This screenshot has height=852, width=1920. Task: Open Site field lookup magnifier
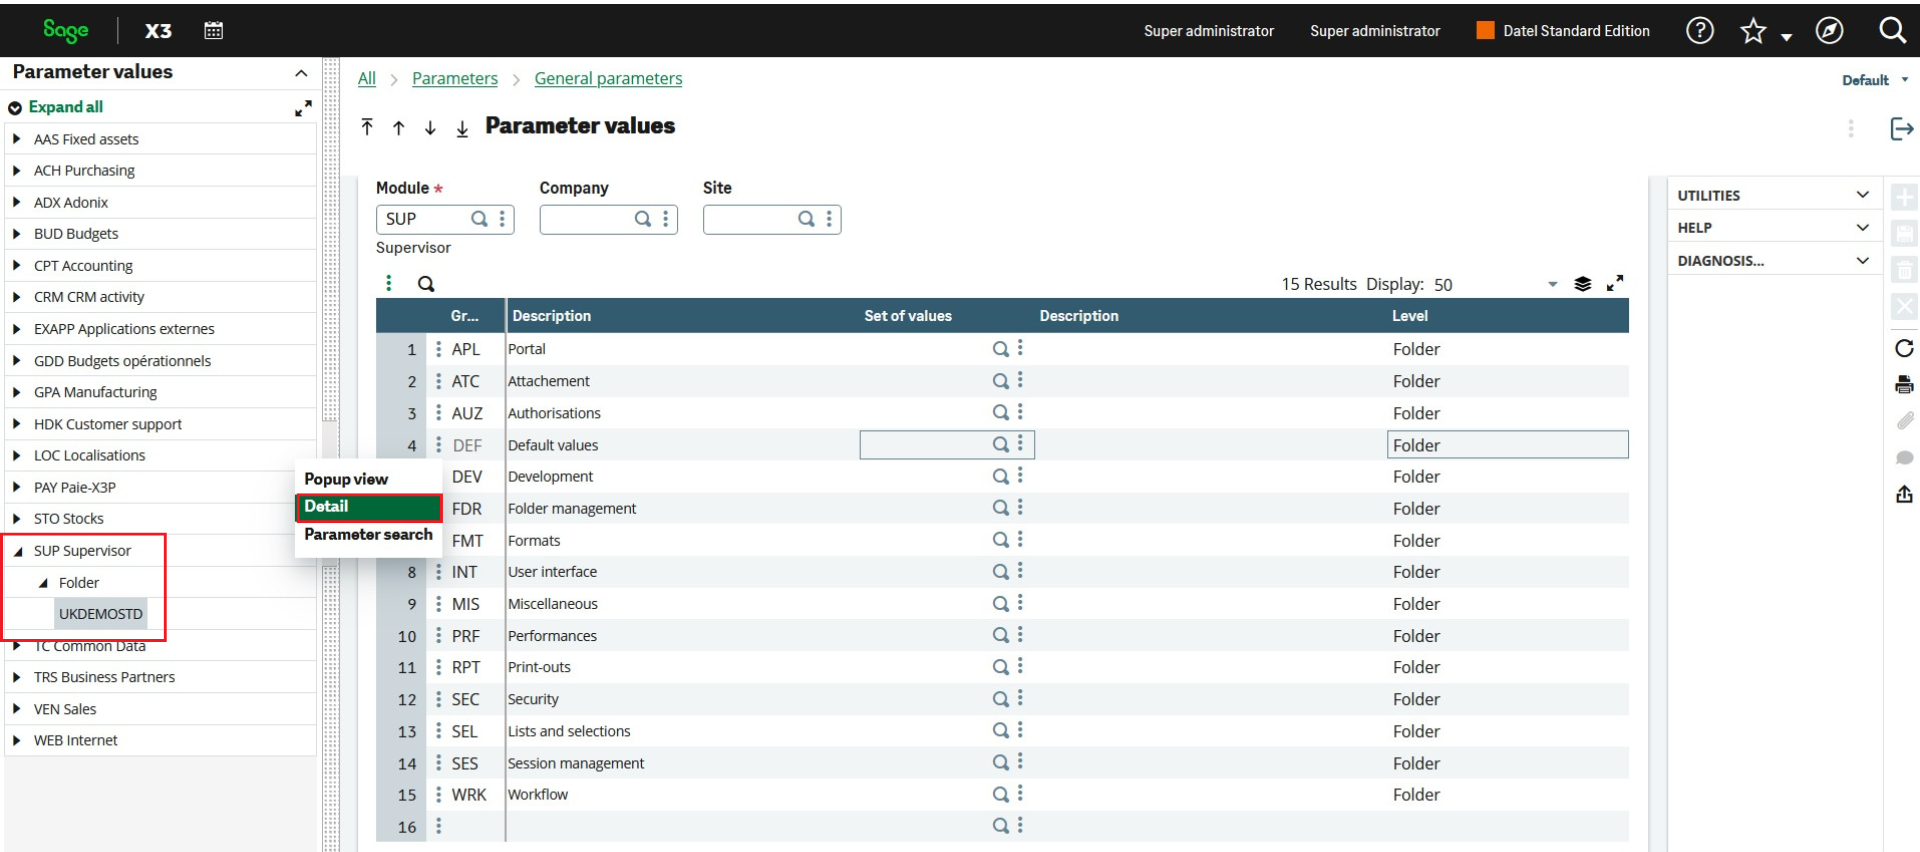pyautogui.click(x=806, y=219)
